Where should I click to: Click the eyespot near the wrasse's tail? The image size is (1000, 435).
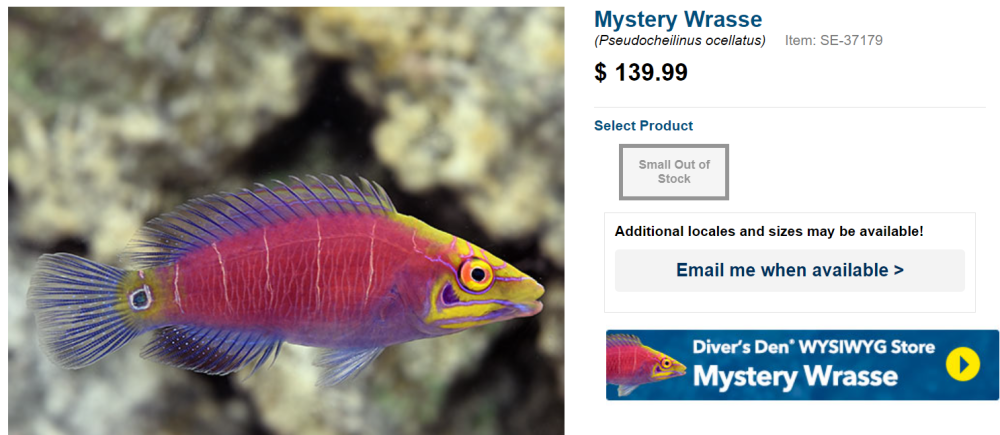pos(140,298)
